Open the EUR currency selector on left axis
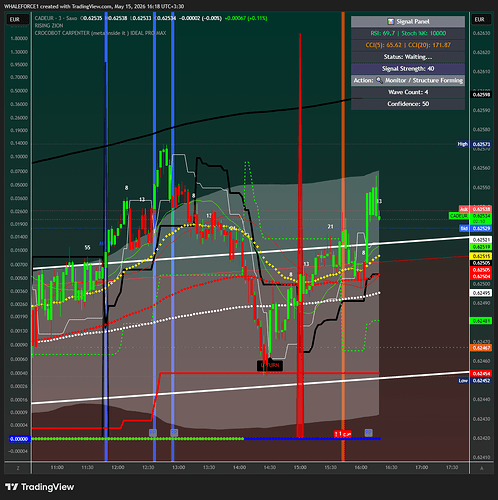The width and height of the screenshot is (498, 500). coord(15,19)
